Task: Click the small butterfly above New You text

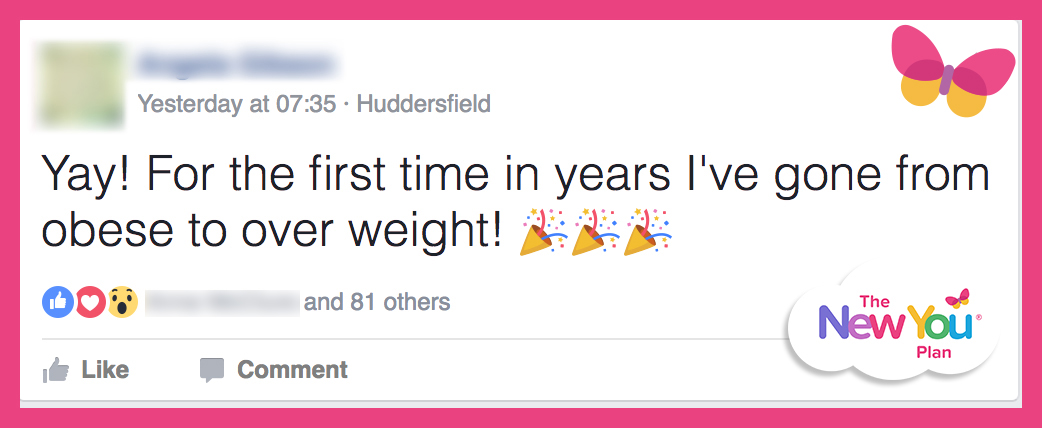Action: coord(958,298)
